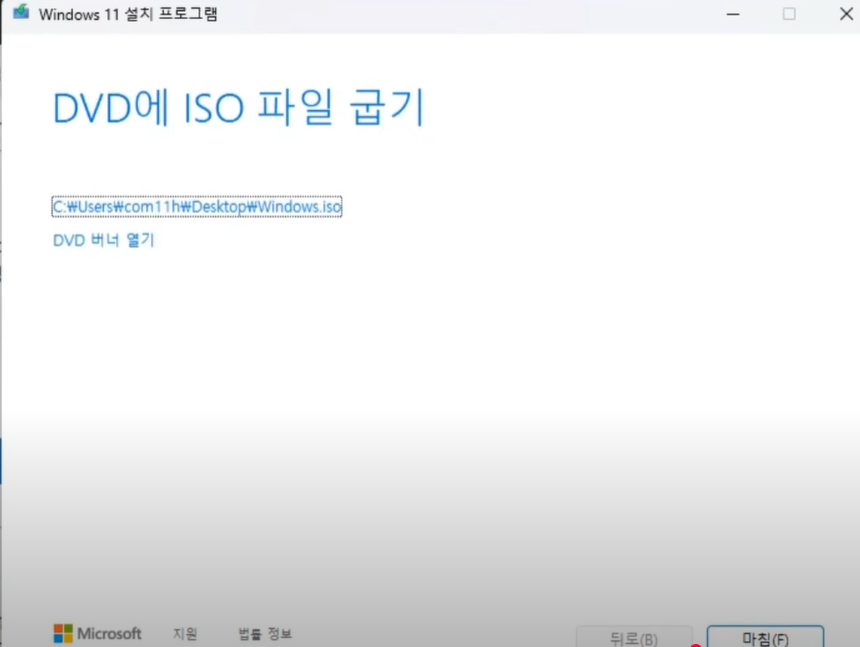Open the 법률 정보 legal info link
This screenshot has width=860, height=647.
(265, 633)
